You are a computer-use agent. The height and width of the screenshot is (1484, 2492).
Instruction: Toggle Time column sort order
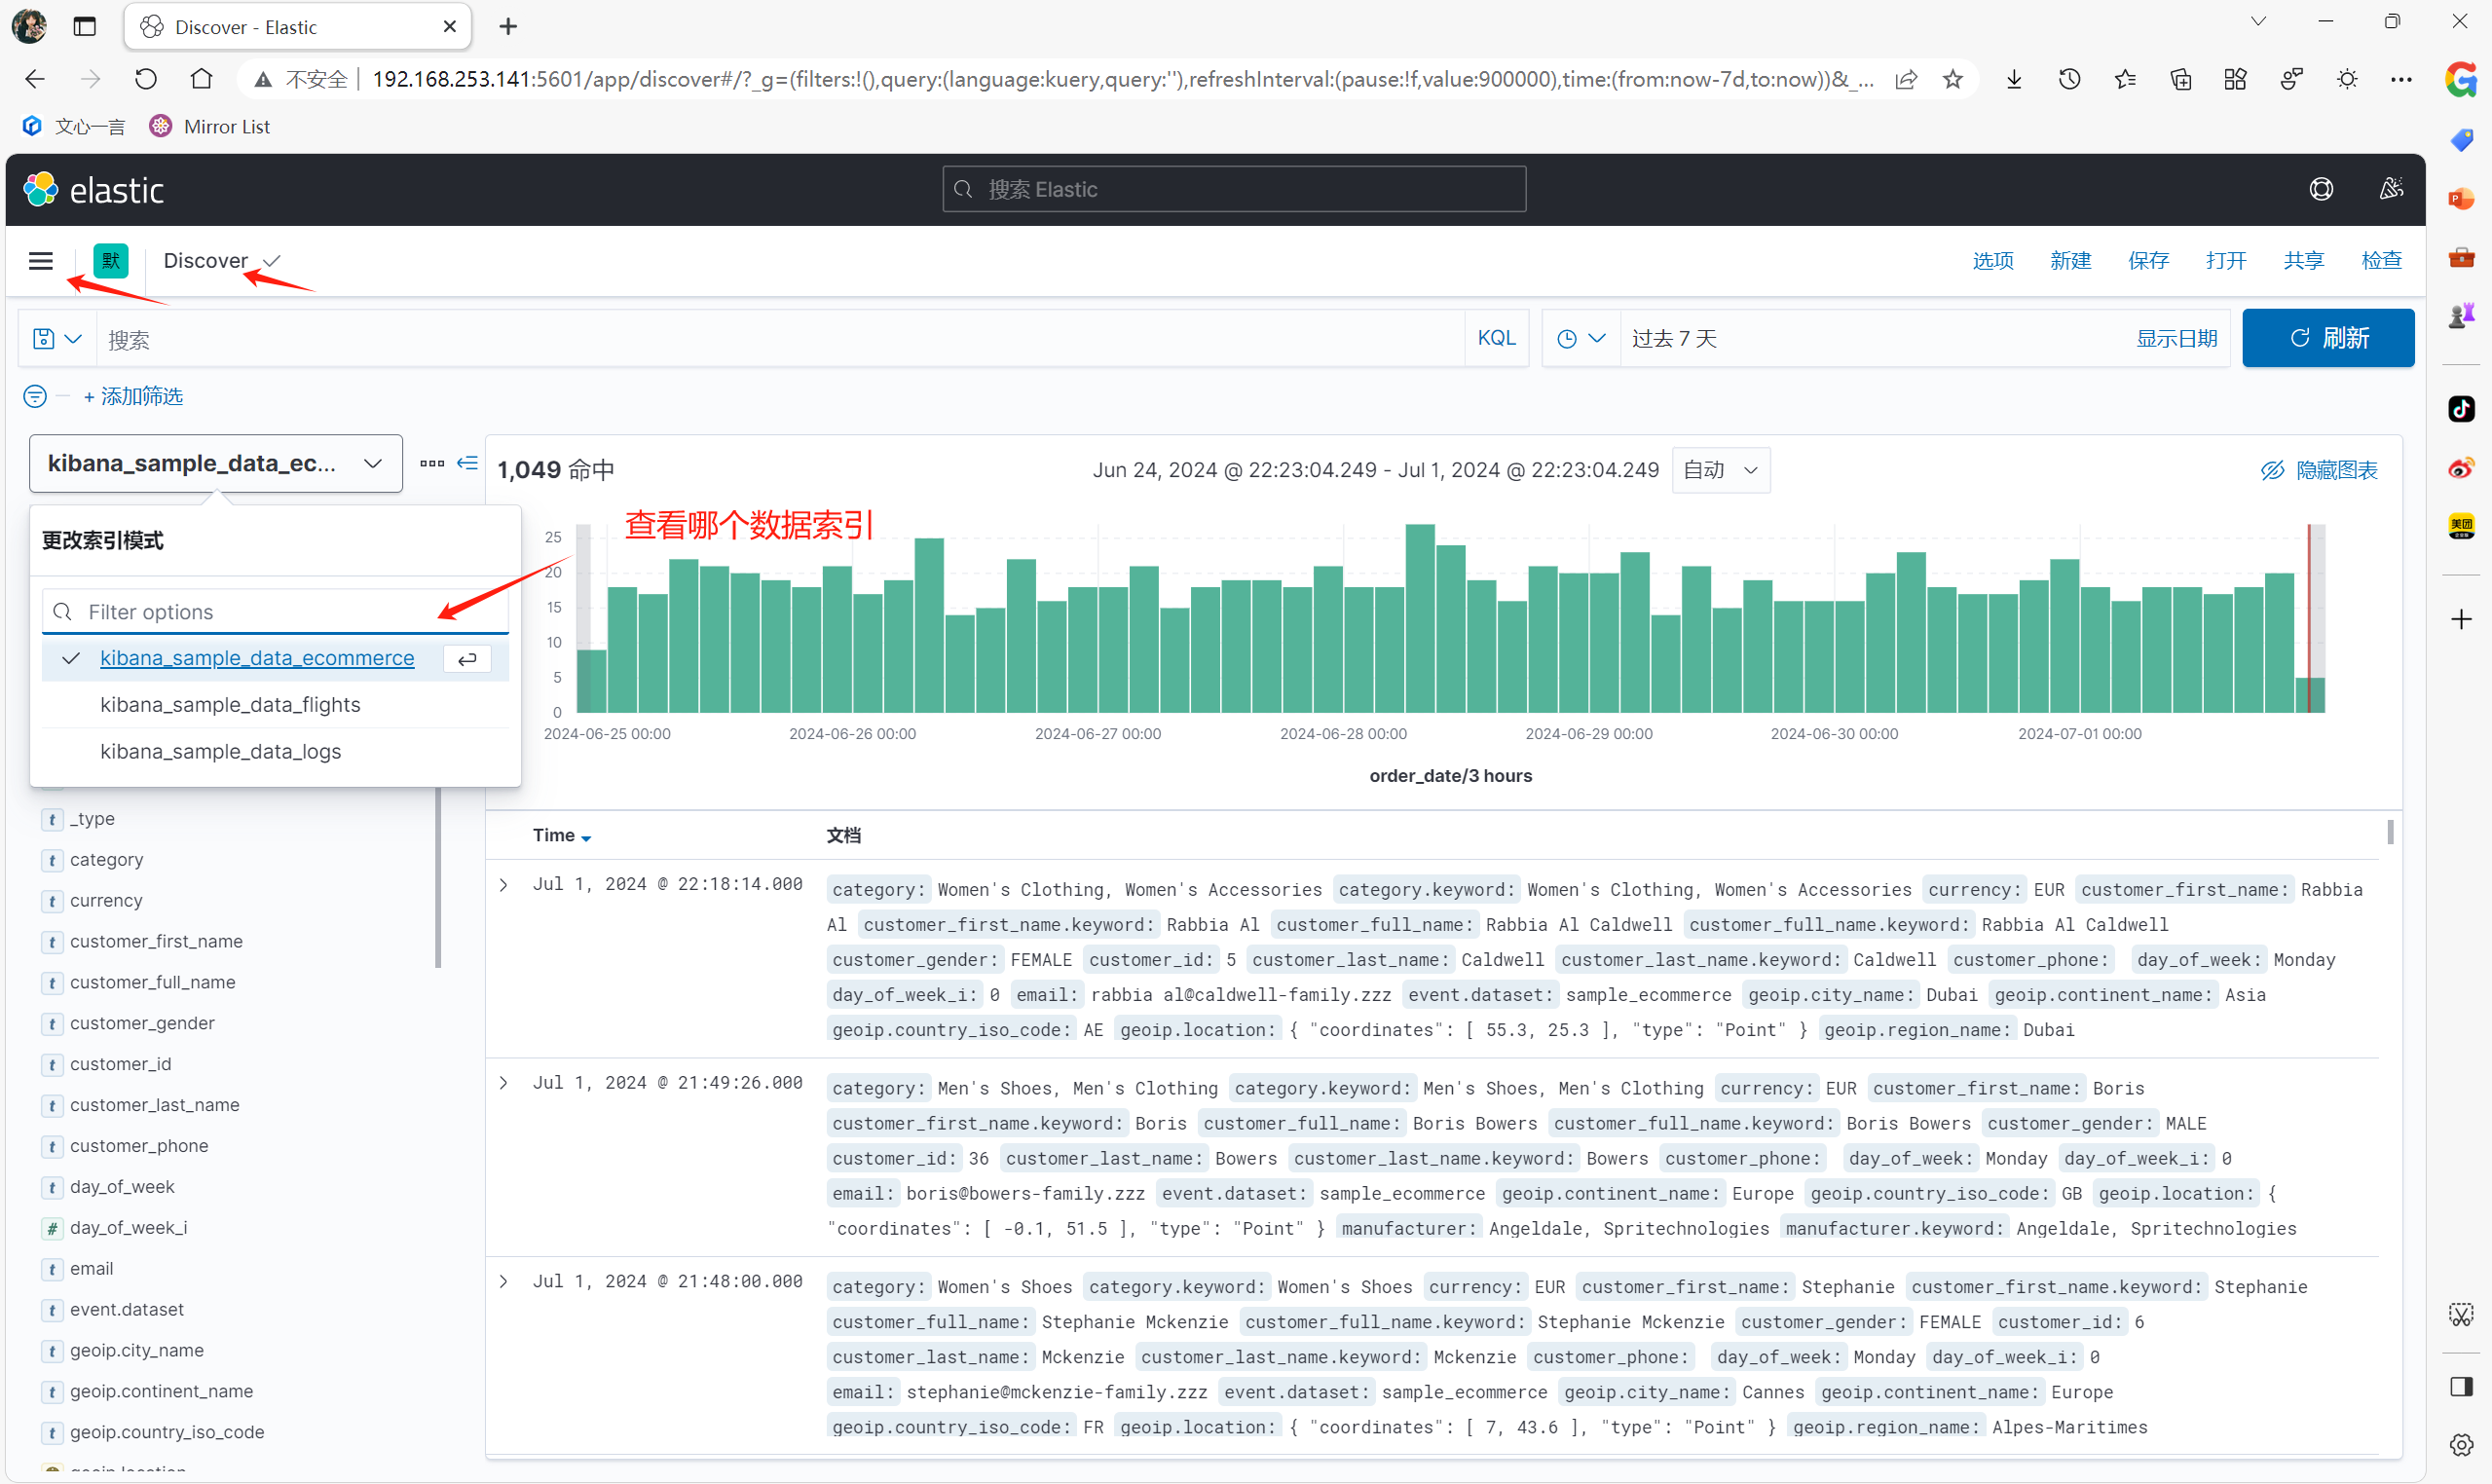click(562, 835)
